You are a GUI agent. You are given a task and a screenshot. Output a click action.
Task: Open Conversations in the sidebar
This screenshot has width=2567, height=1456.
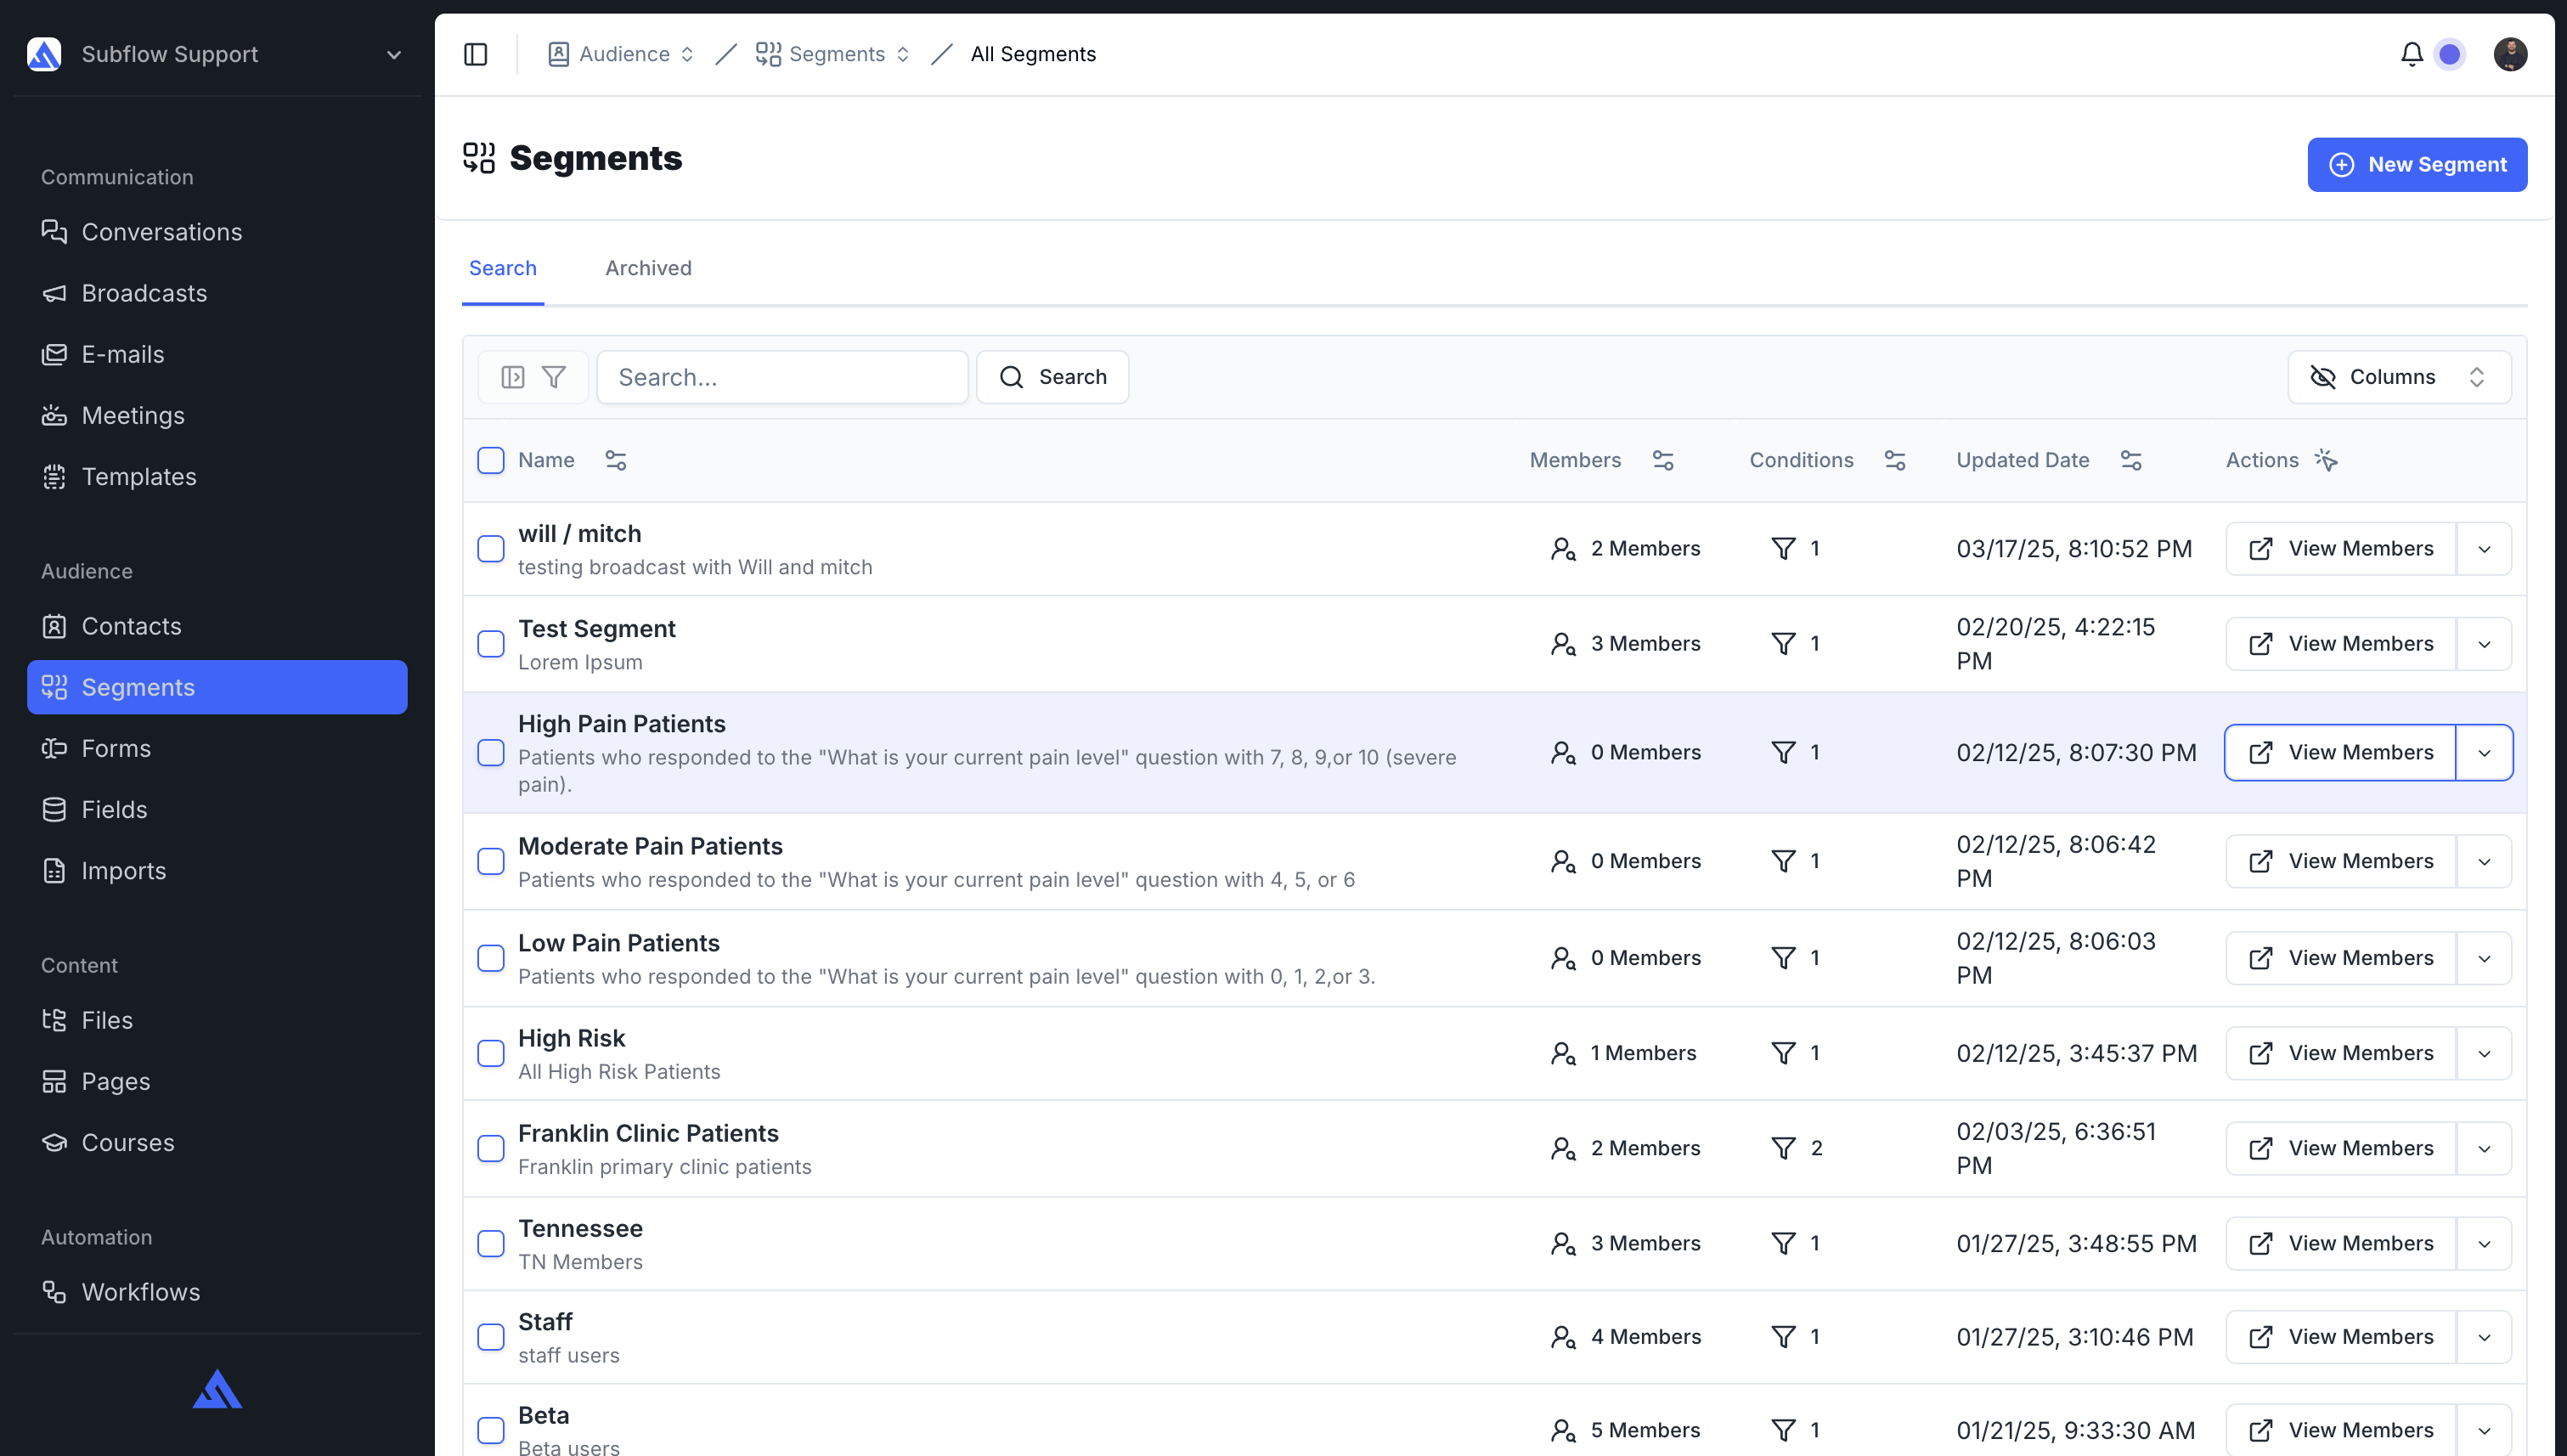217,232
